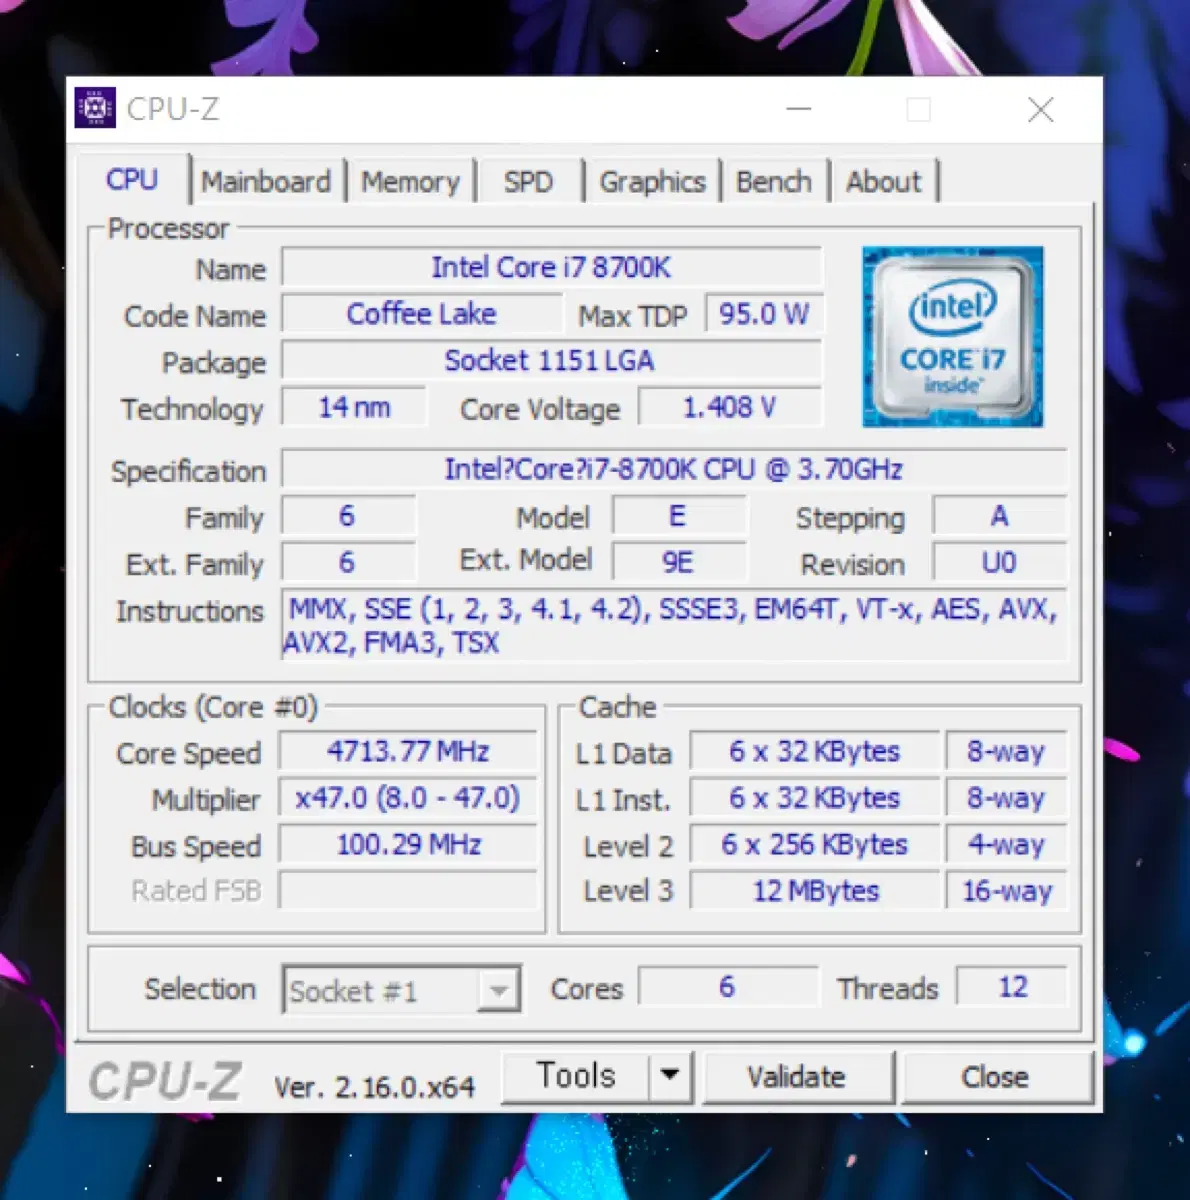Click the Threads count value 12
The image size is (1190, 1200).
(1012, 987)
